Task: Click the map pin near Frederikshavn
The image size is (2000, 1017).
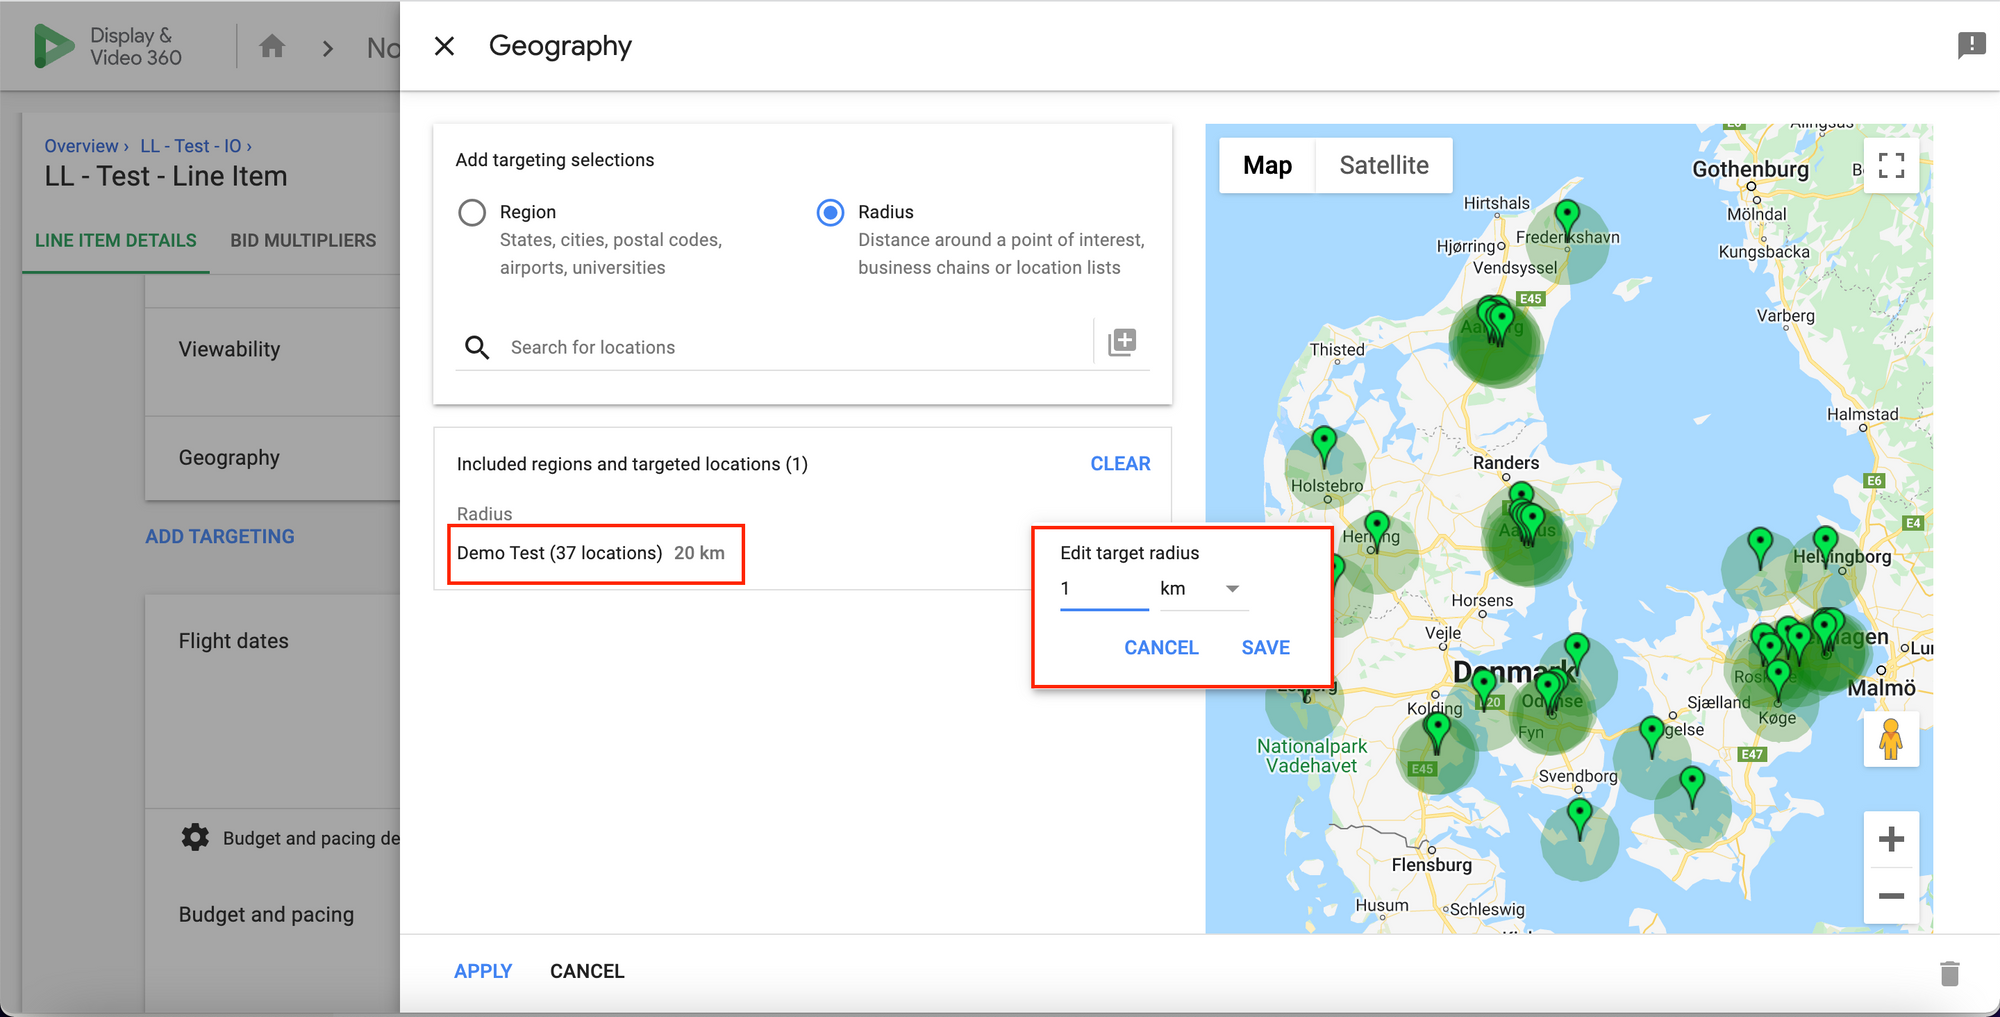Action: click(1567, 219)
